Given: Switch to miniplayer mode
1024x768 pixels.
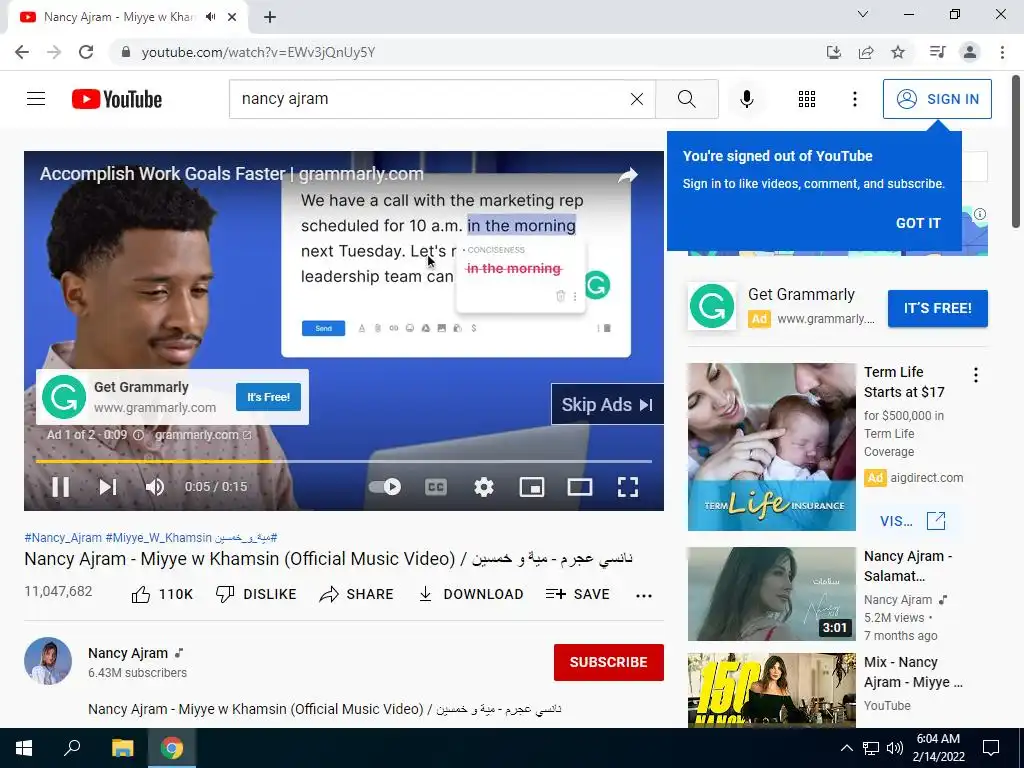Looking at the screenshot, I should click(532, 487).
